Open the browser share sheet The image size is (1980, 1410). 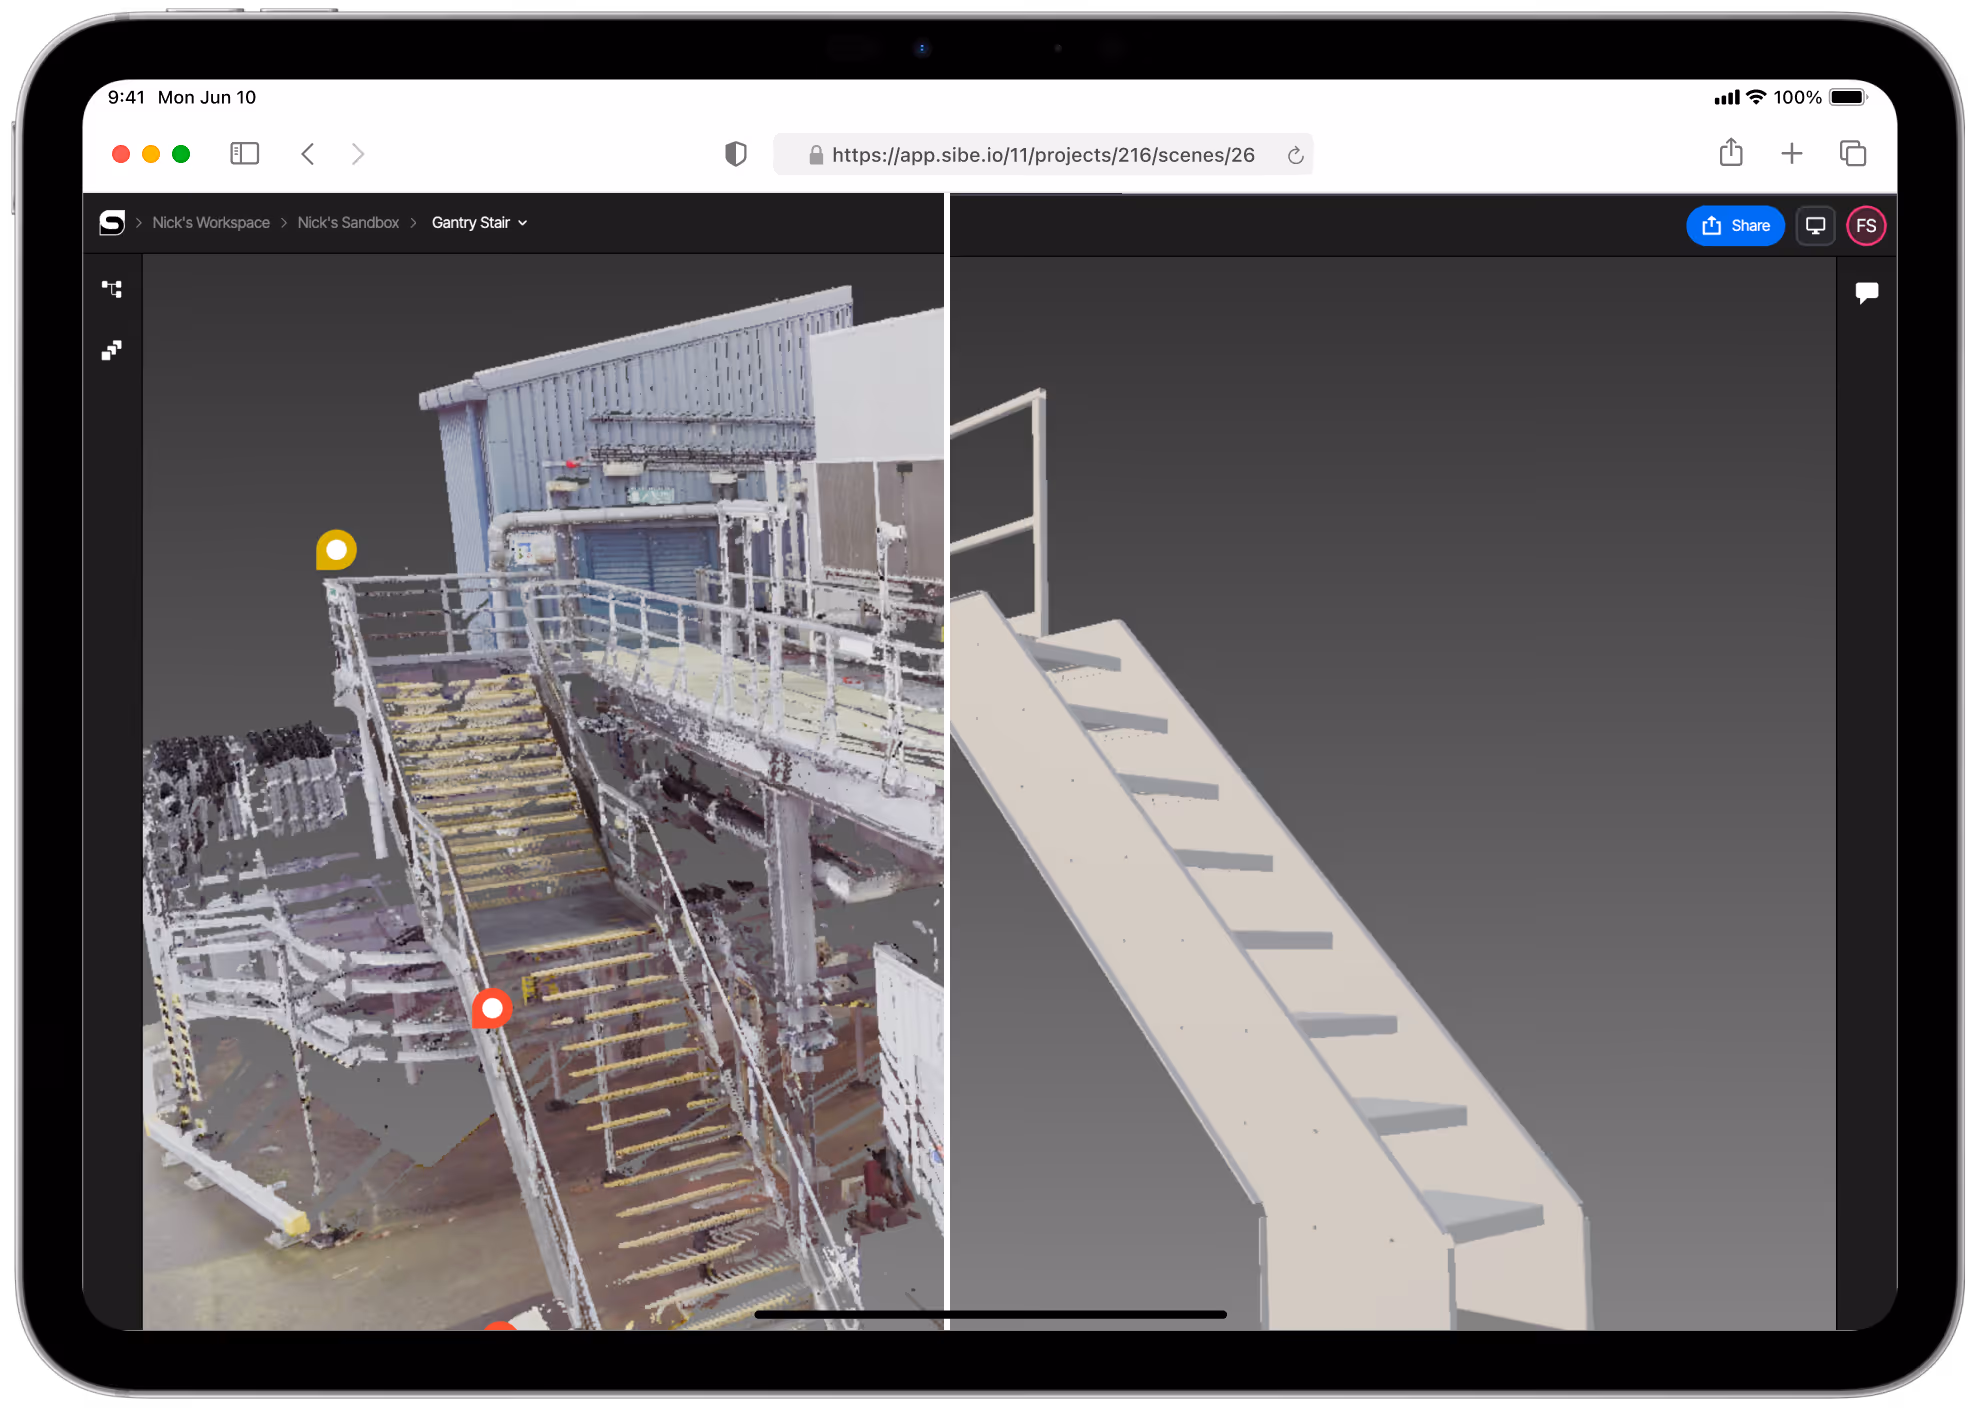tap(1731, 153)
